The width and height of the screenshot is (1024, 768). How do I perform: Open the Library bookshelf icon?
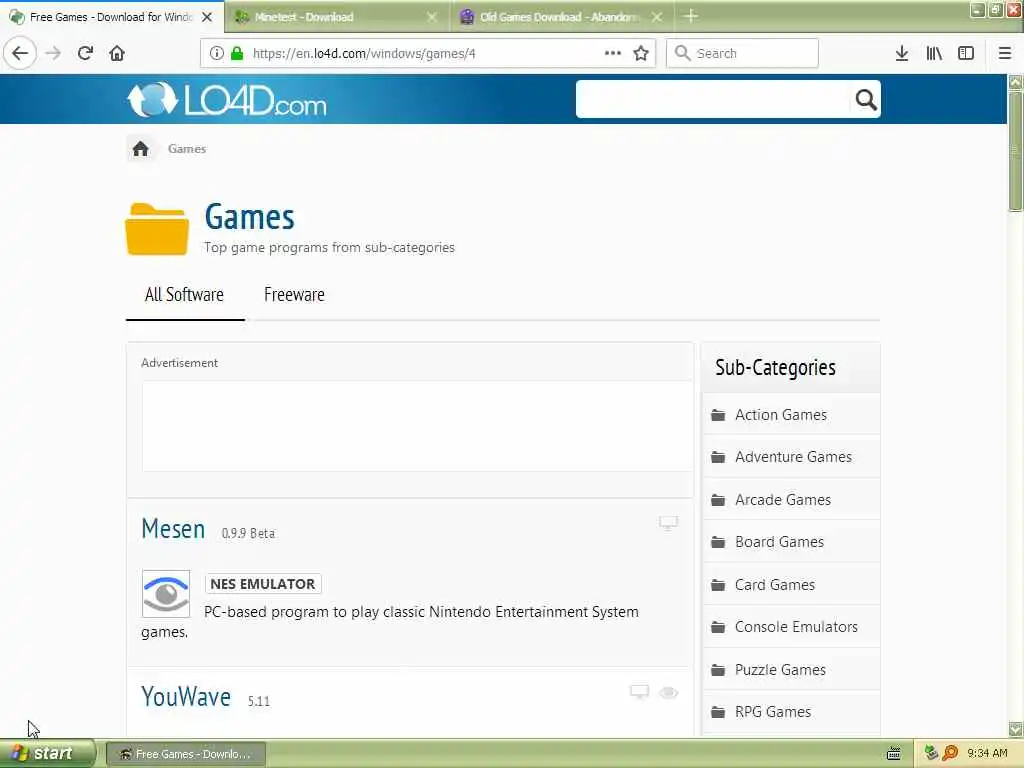(934, 54)
